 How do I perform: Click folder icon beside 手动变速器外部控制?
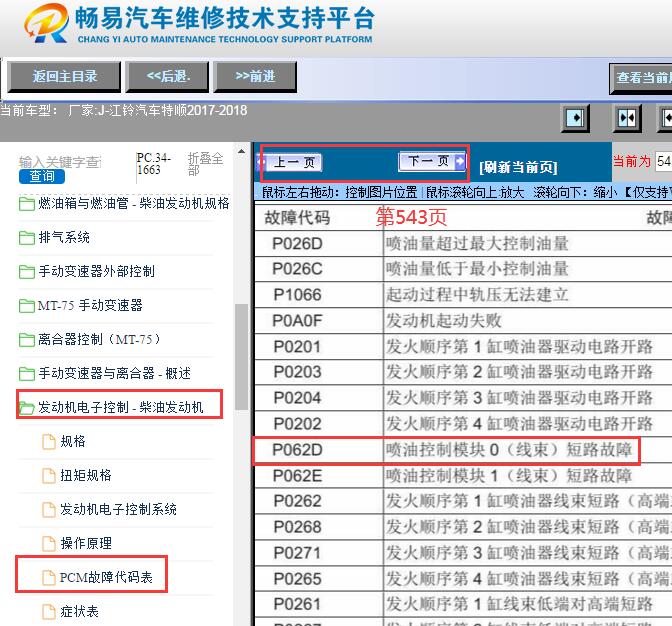click(27, 272)
